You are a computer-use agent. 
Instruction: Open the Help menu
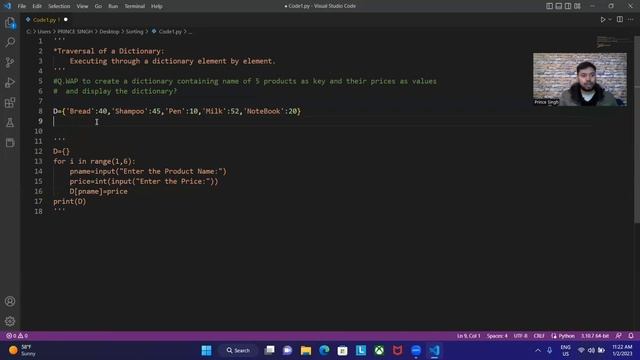pyautogui.click(x=157, y=6)
